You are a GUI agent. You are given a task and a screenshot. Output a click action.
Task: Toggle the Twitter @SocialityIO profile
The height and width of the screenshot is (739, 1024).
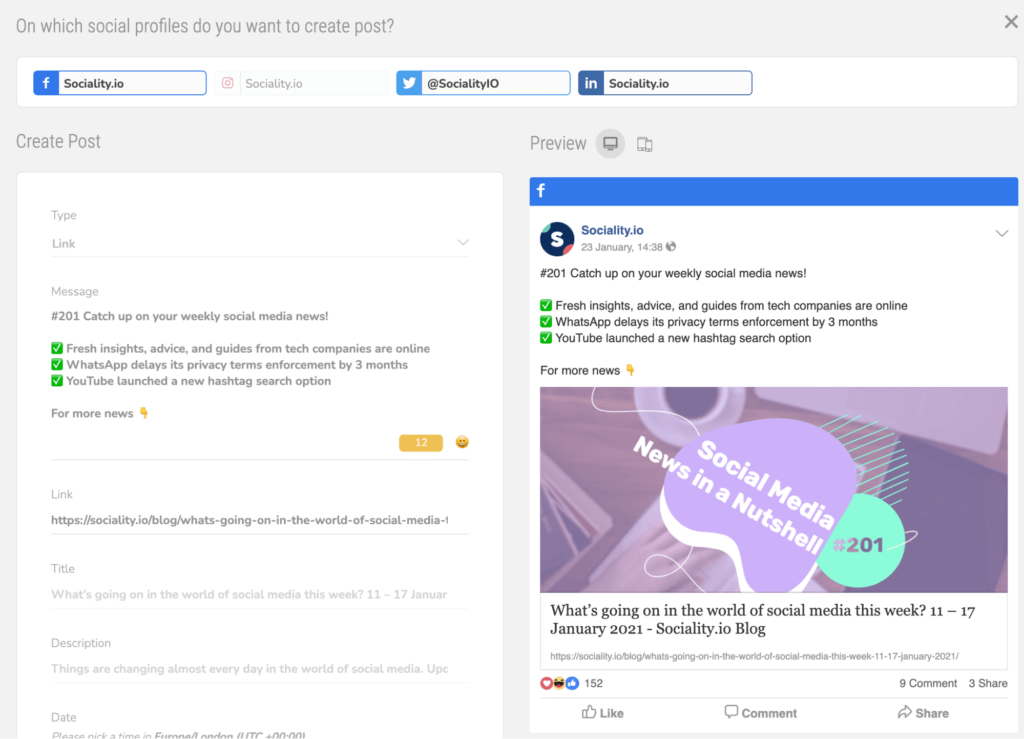(483, 83)
